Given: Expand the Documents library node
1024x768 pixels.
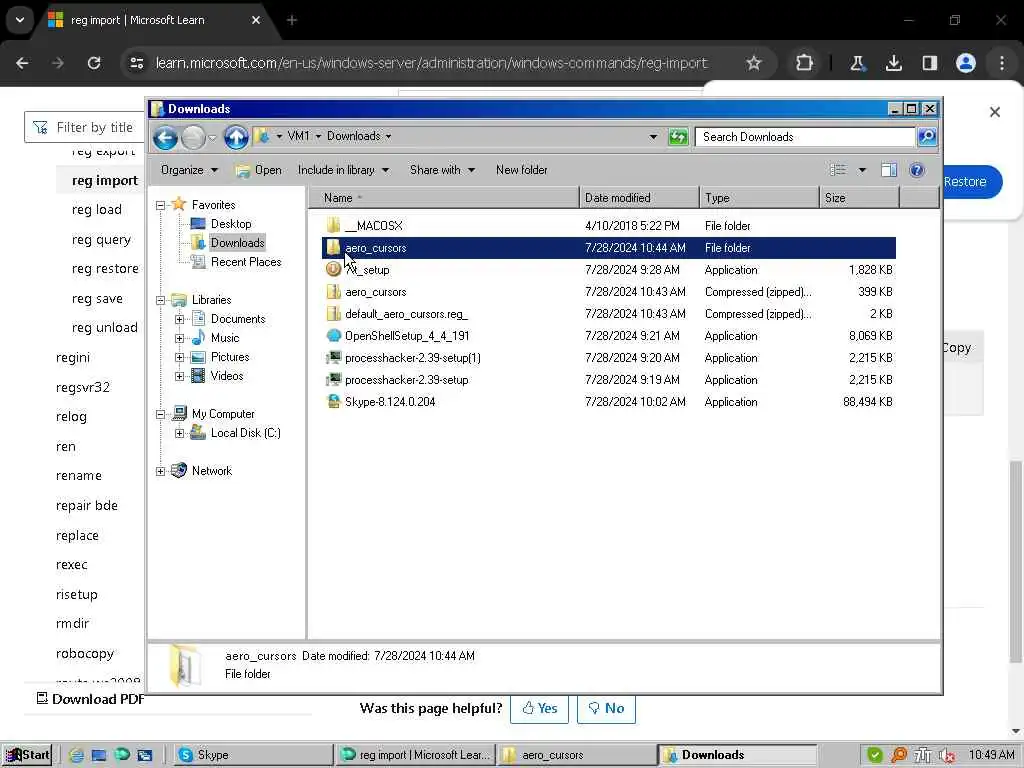Looking at the screenshot, I should (180, 319).
